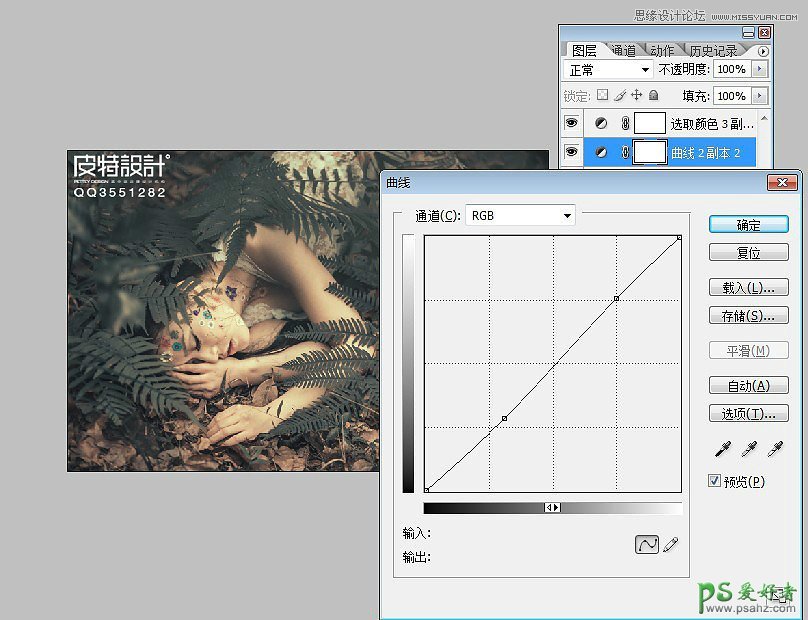Select the white point eyedropper
The height and width of the screenshot is (620, 808).
pos(773,449)
